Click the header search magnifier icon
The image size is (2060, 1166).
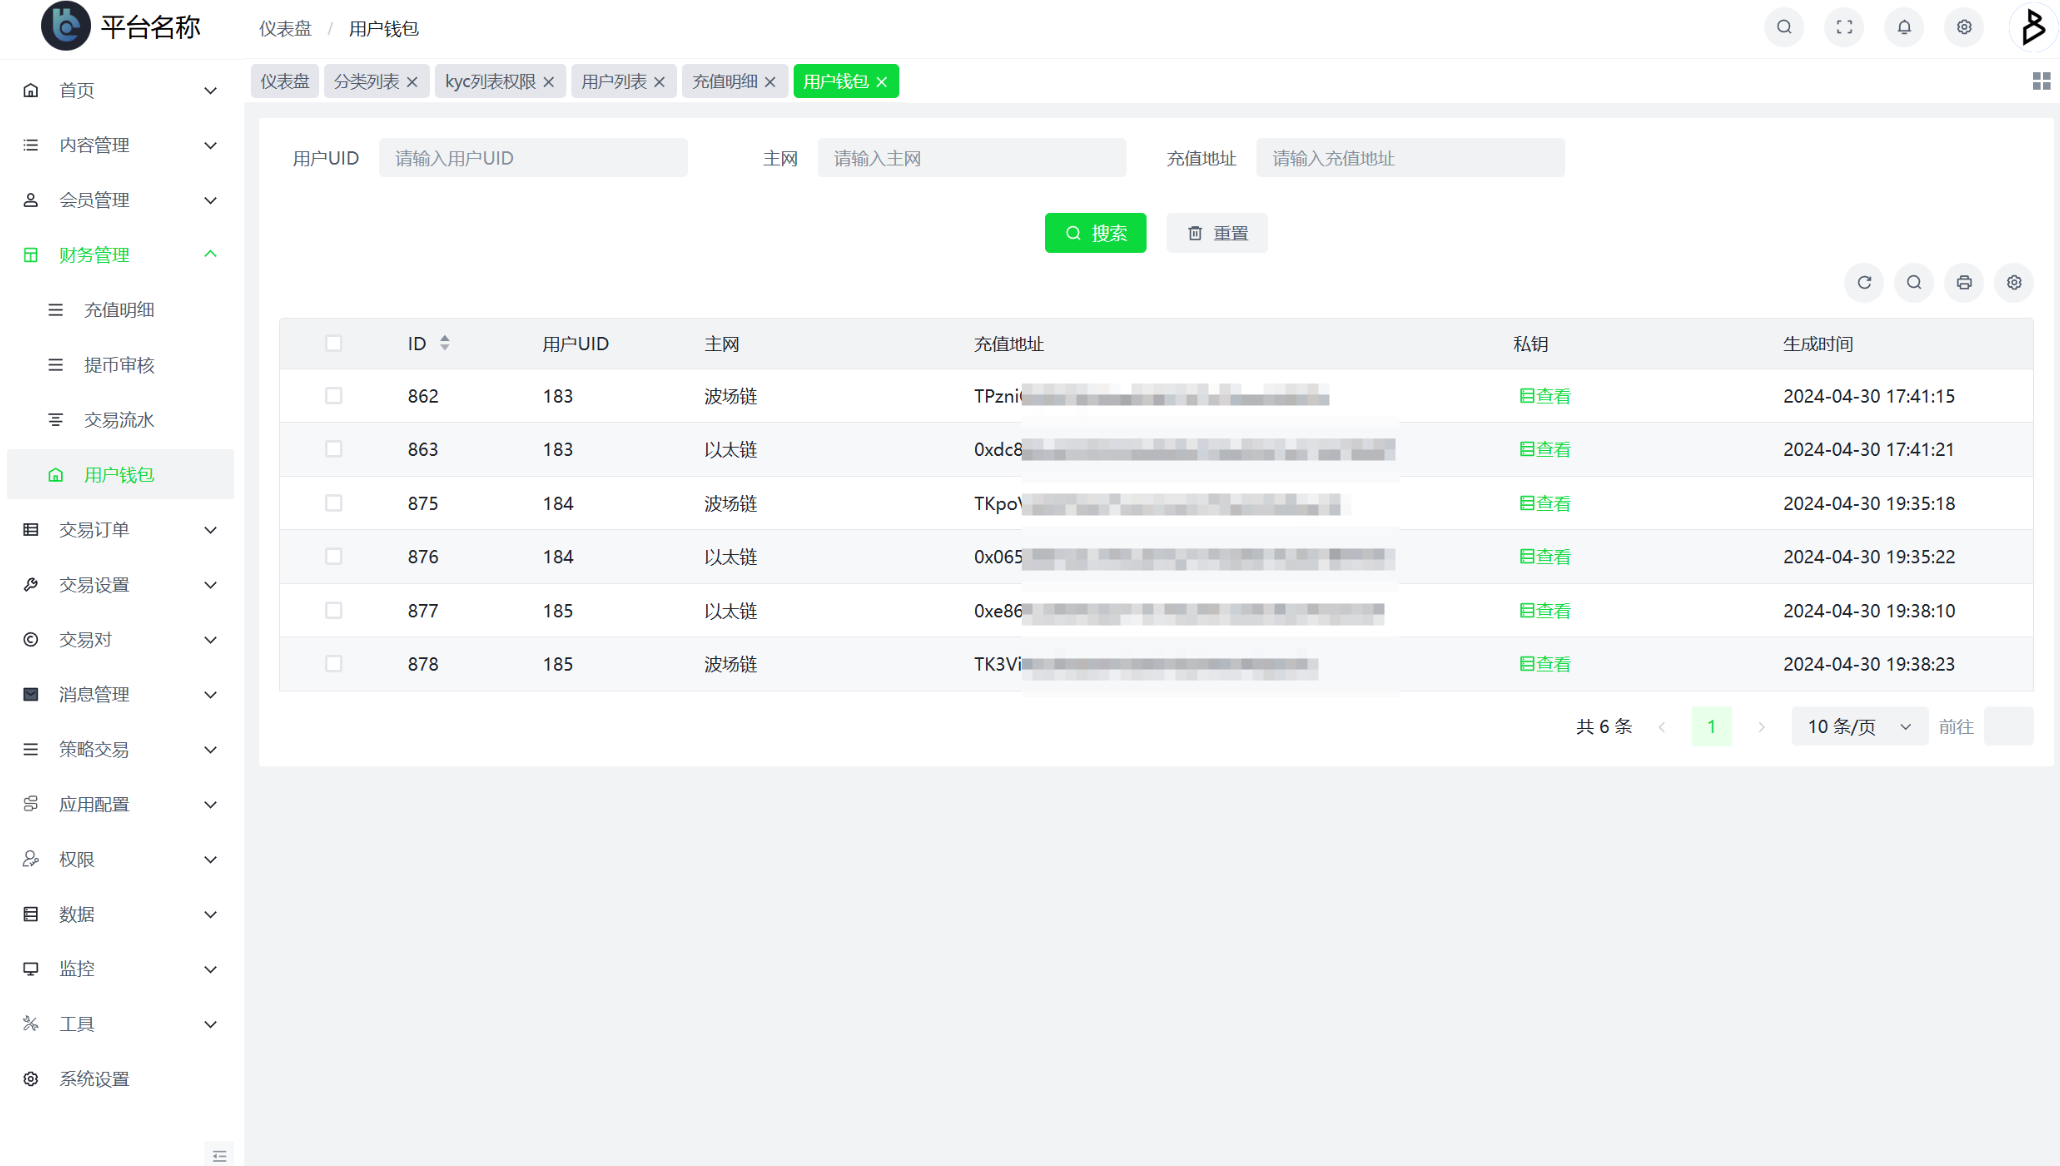click(1784, 28)
